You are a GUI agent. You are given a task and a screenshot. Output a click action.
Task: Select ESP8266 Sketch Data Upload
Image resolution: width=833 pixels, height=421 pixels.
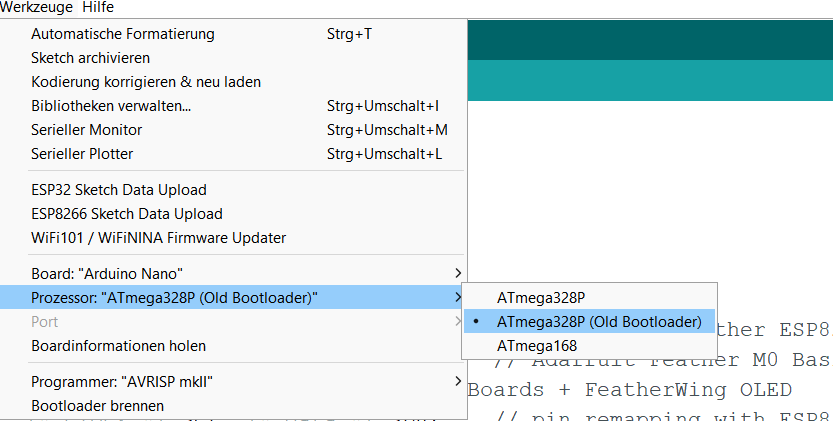tap(234, 214)
